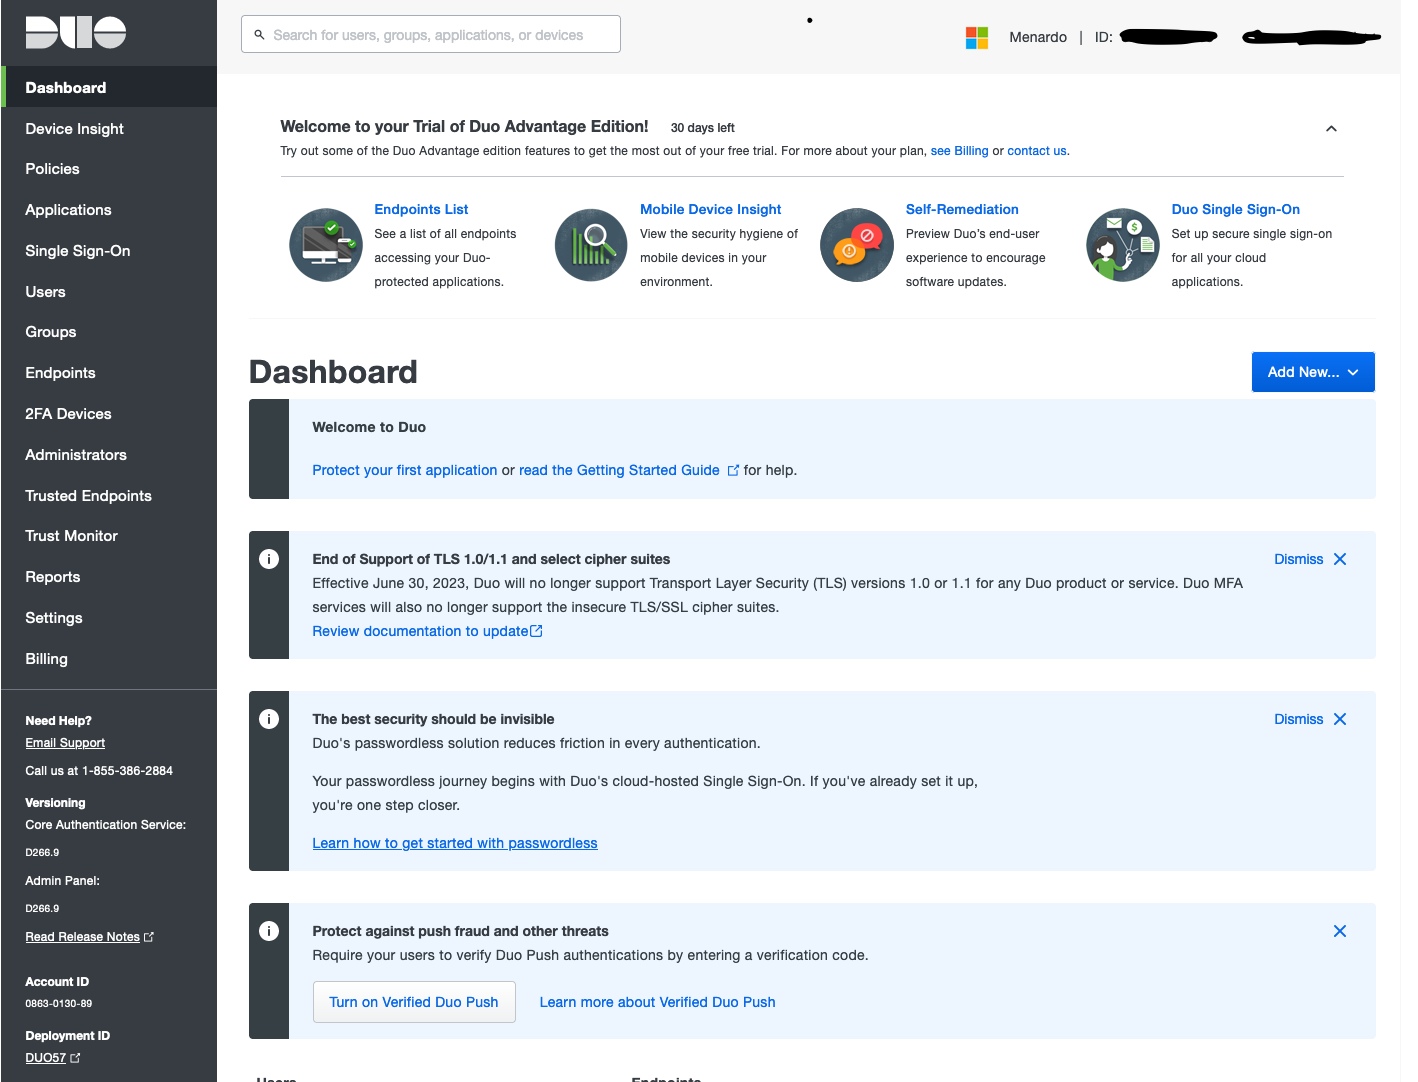Click external link icon next to Release Notes
Screen dimensions: 1418x1082
pos(149,937)
